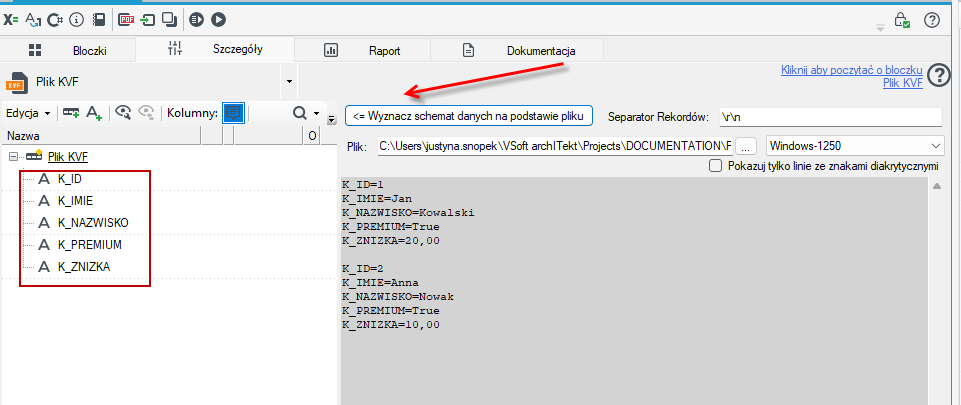
Task: Switch to the Raport tab
Action: click(362, 51)
